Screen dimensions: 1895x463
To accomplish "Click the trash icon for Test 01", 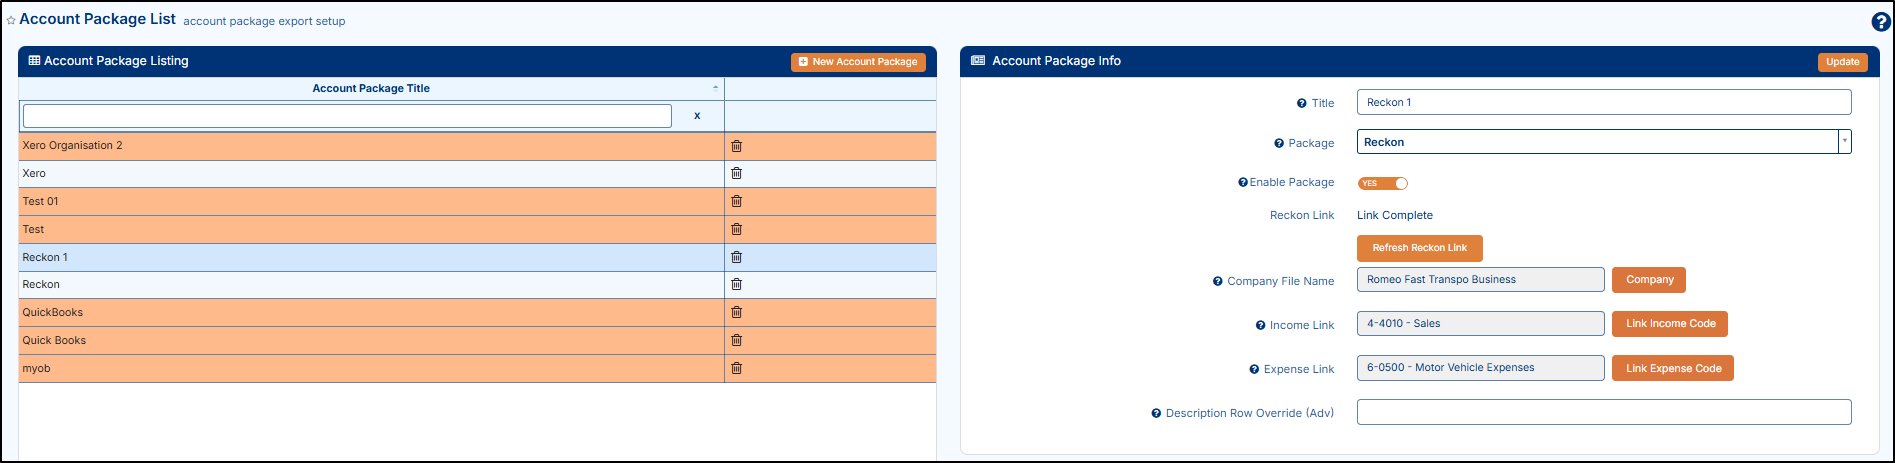I will click(736, 201).
